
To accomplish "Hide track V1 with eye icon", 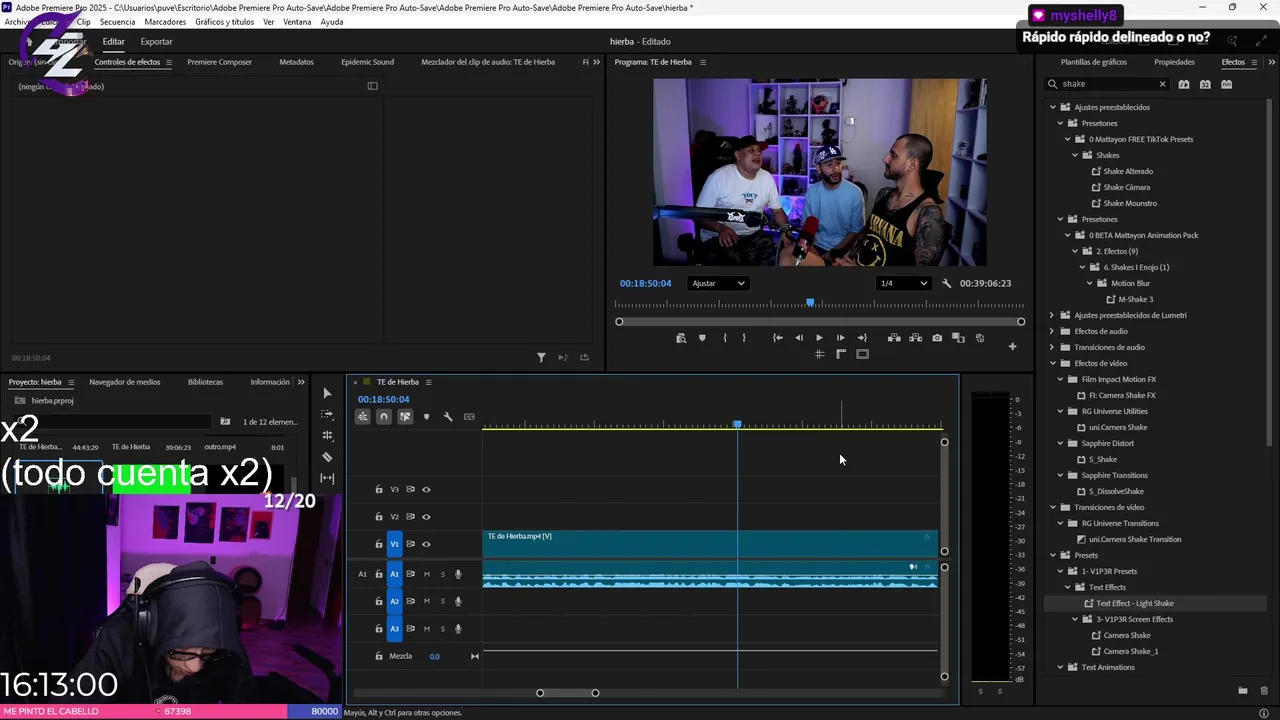I will point(426,544).
